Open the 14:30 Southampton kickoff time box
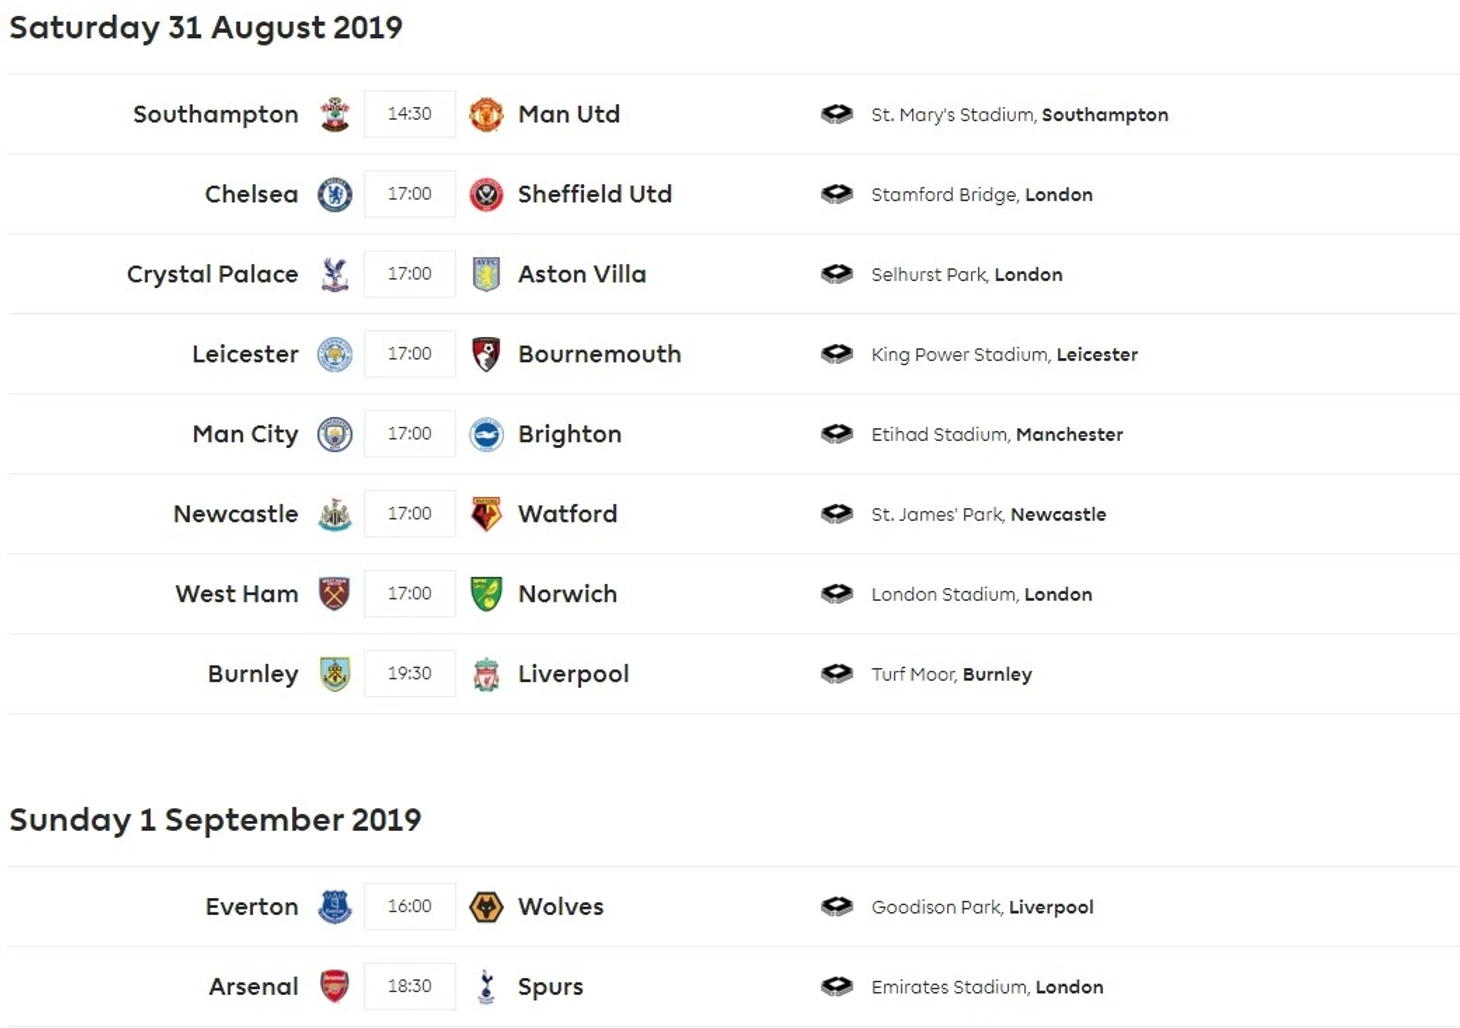This screenshot has width=1460, height=1028. pos(410,114)
